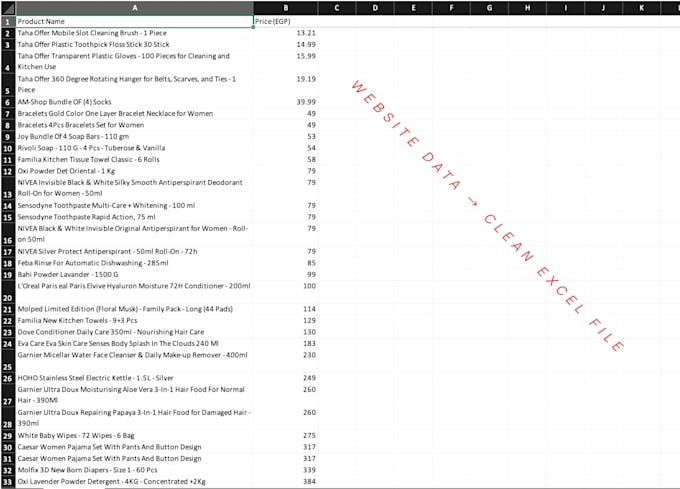Select 'HOHO Stainless Steel Electric Kettle' cell
The width and height of the screenshot is (680, 489).
(134, 378)
